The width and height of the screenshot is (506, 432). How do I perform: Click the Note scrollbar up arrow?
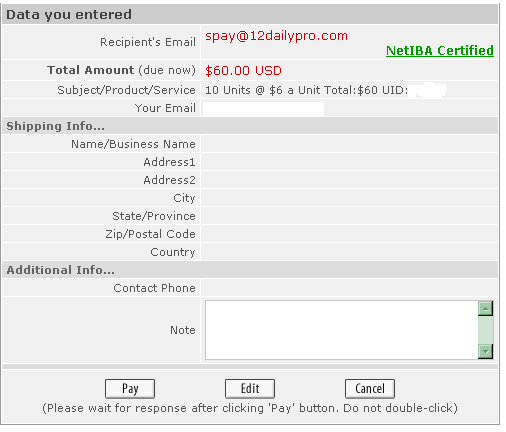coord(485,308)
